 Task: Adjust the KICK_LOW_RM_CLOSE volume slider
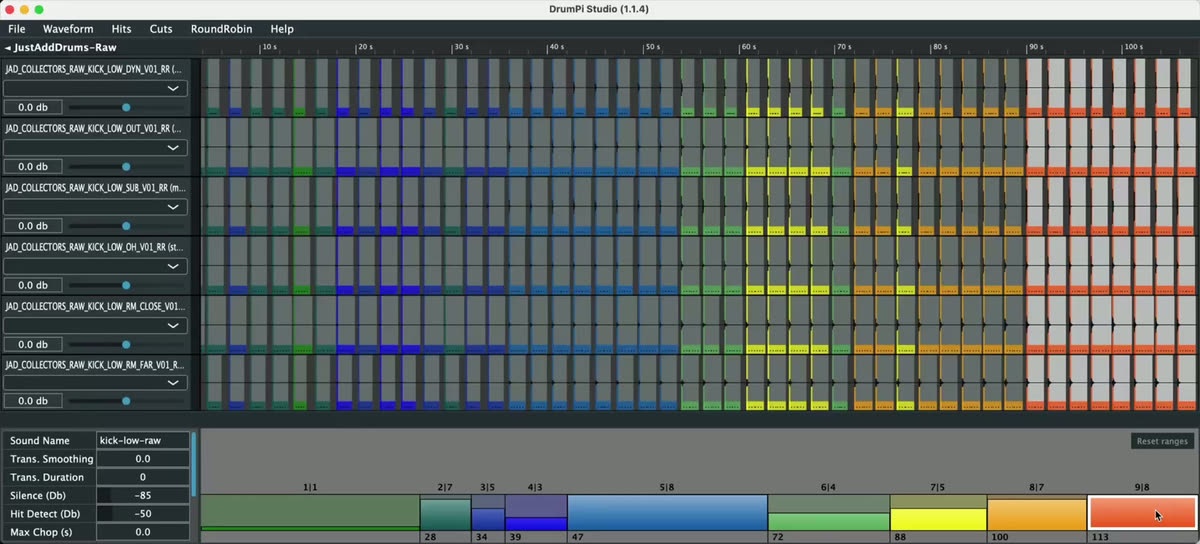126,344
